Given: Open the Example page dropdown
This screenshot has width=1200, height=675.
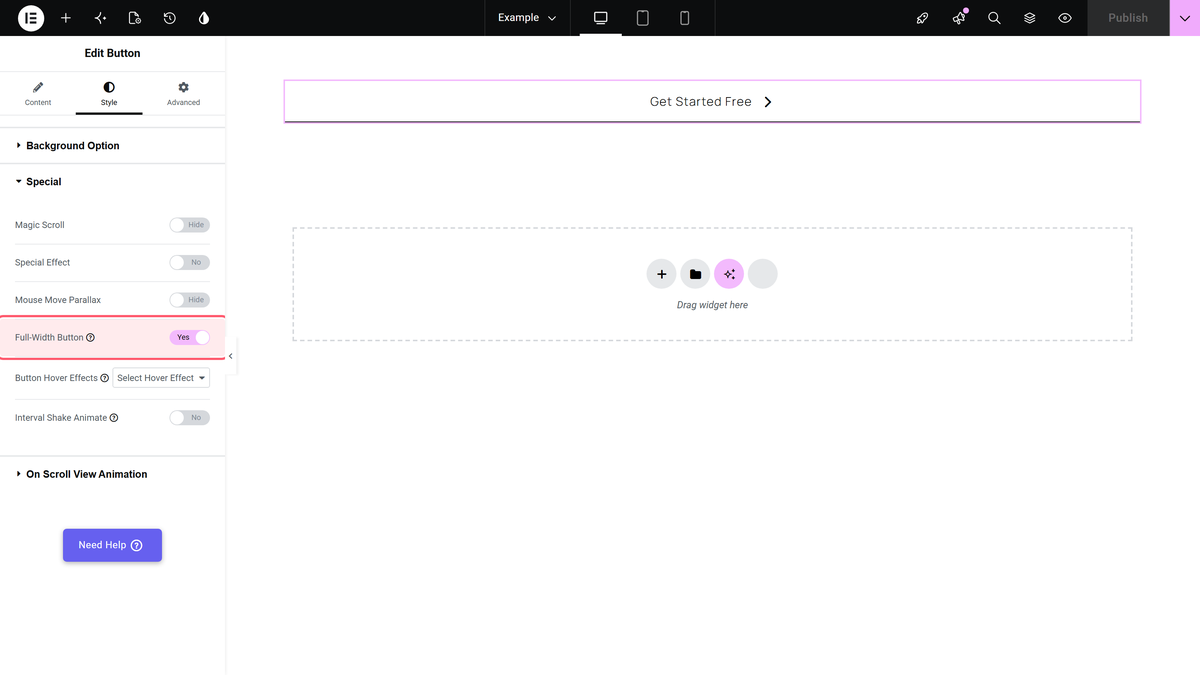Looking at the screenshot, I should click(x=527, y=18).
